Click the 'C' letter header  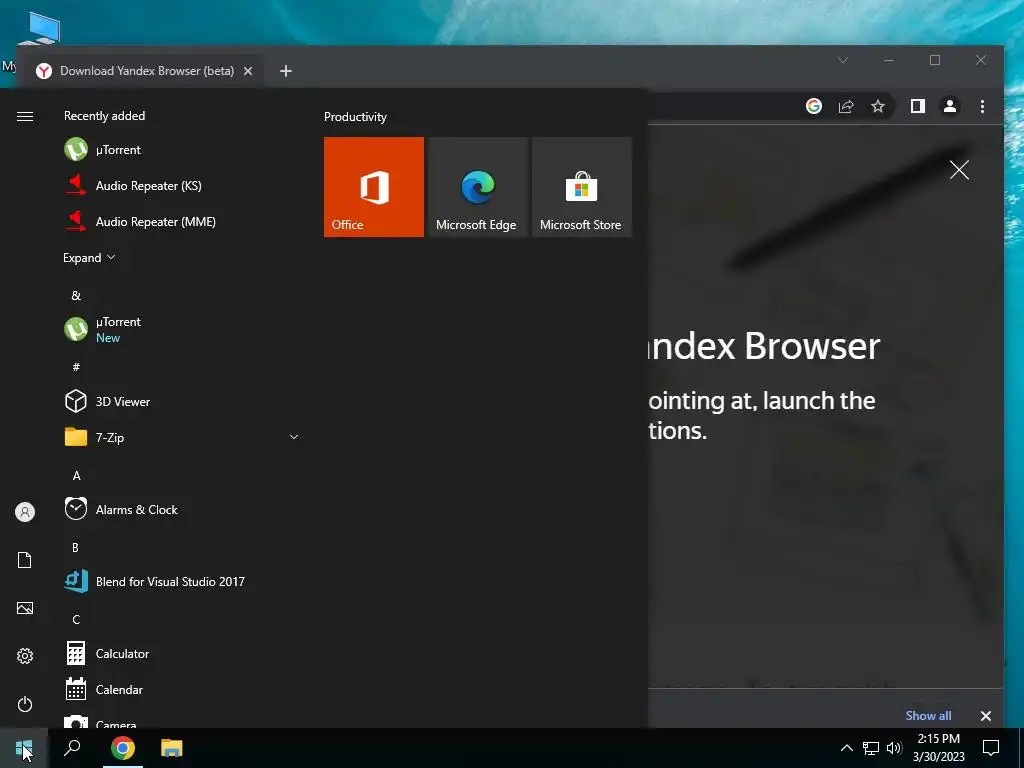click(x=76, y=619)
